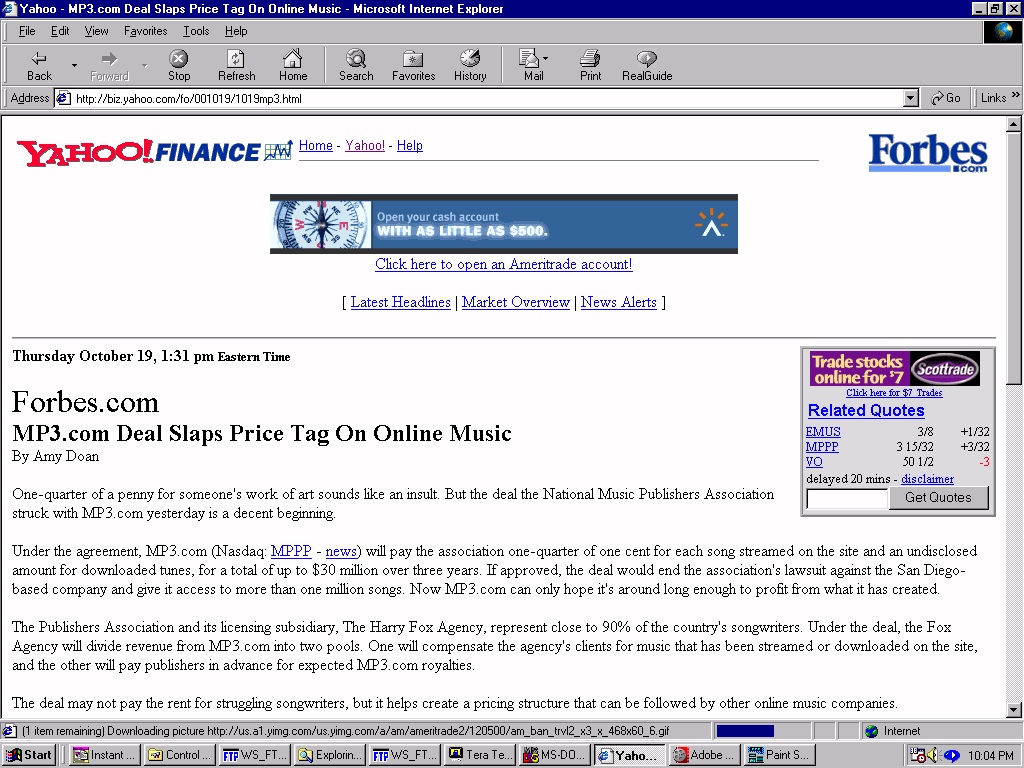Open the Market Overview link
The image size is (1024, 768).
[516, 302]
